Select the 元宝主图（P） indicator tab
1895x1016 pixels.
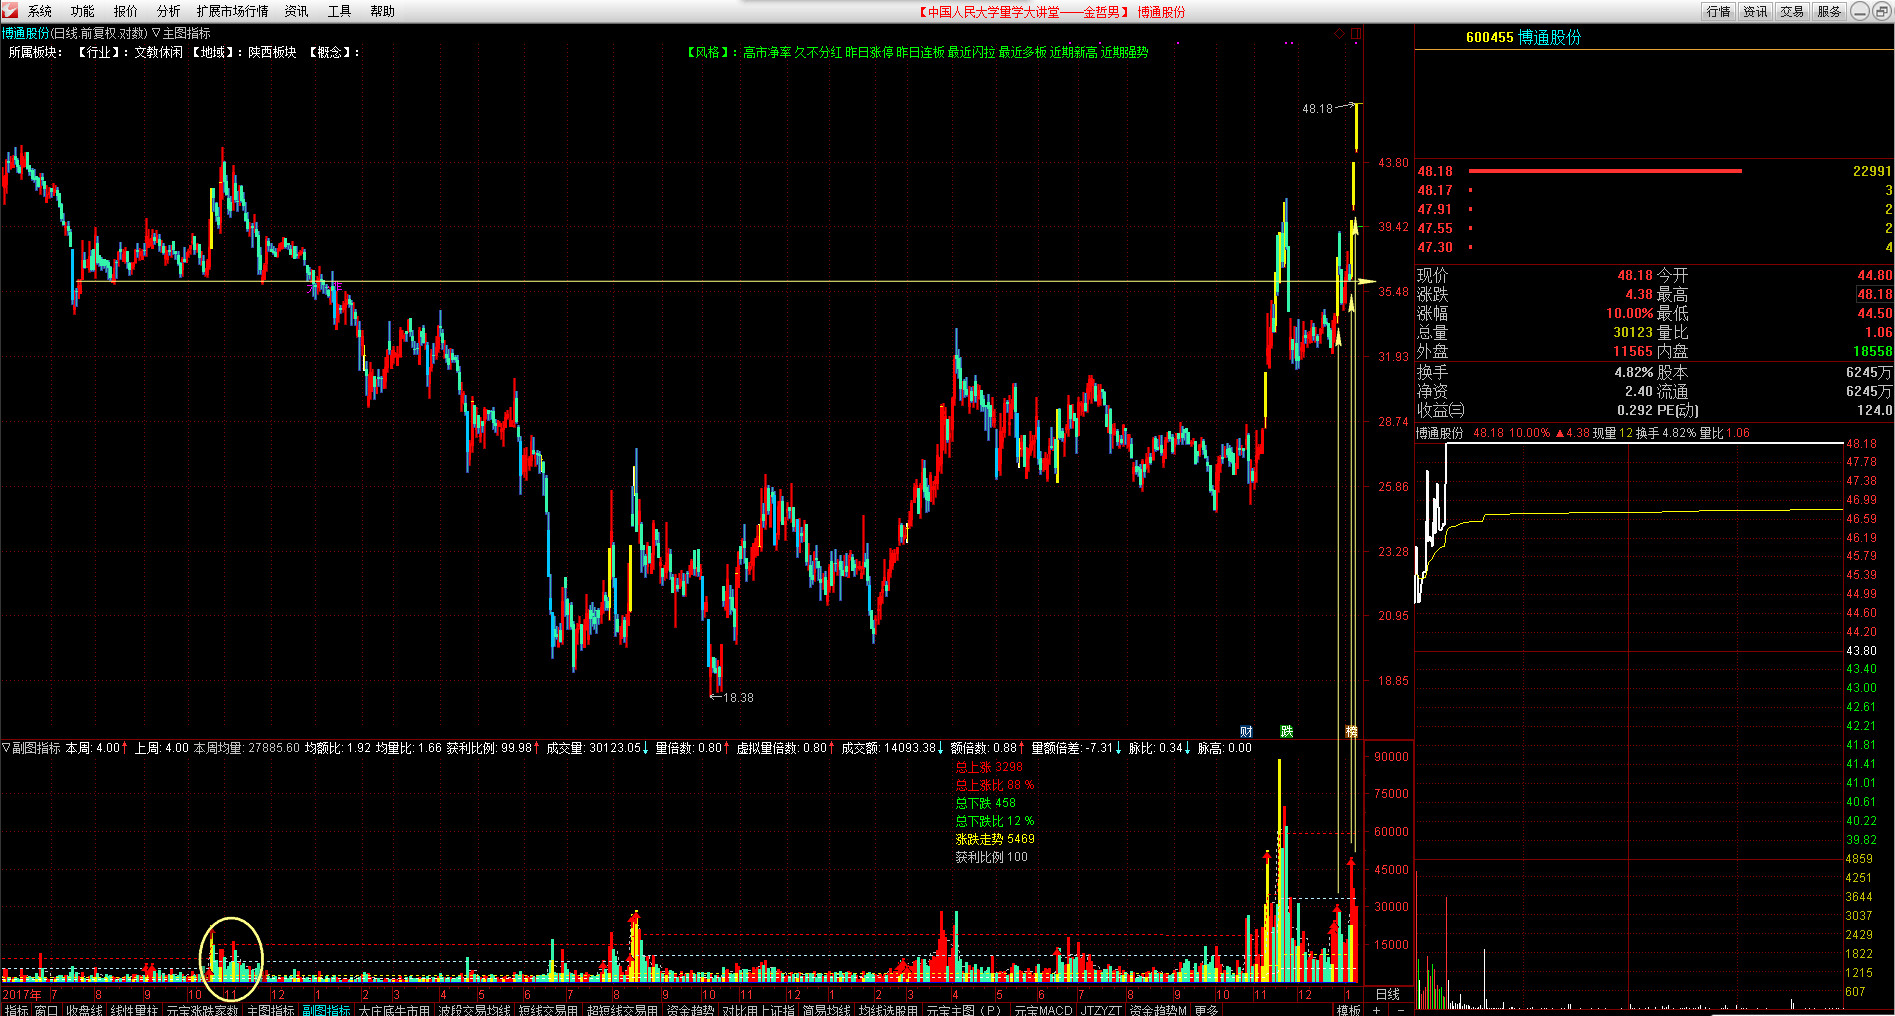point(965,1009)
